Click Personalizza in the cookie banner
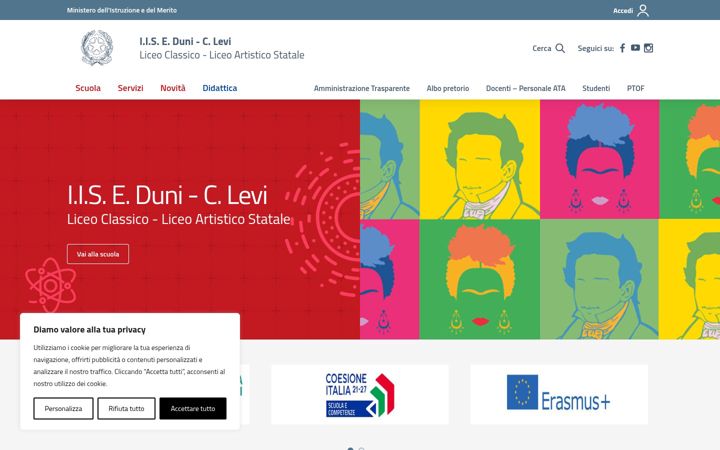Image resolution: width=720 pixels, height=450 pixels. coord(63,408)
